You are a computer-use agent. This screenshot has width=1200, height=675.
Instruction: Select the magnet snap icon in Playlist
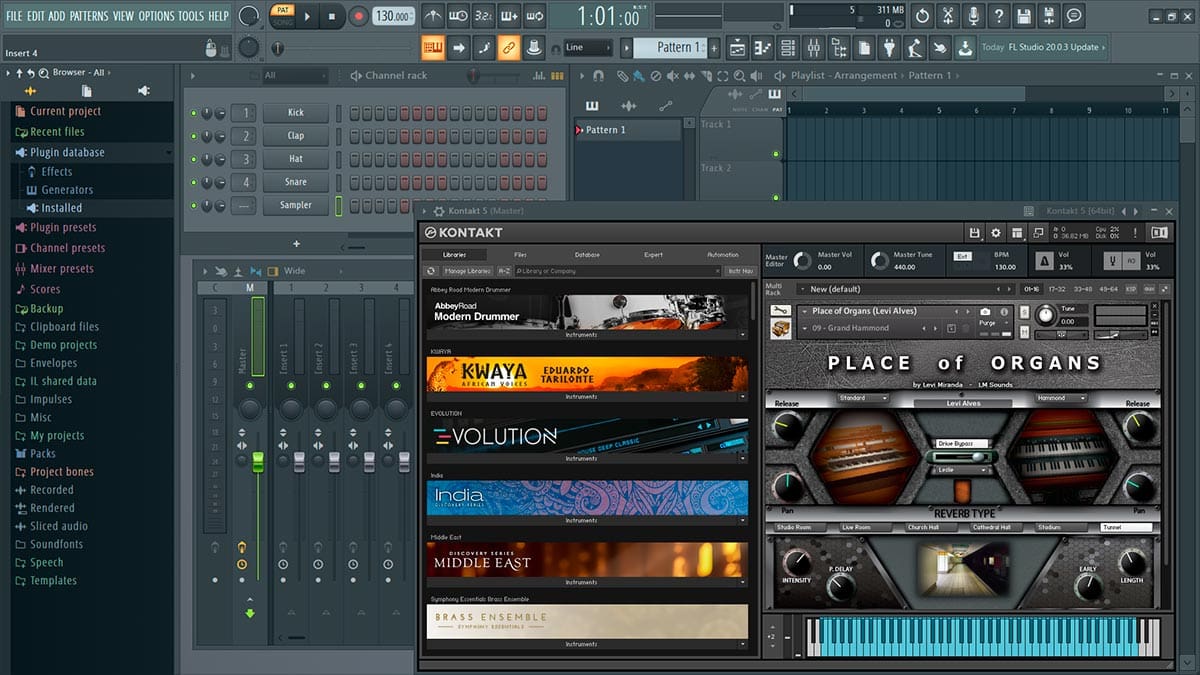click(x=598, y=76)
